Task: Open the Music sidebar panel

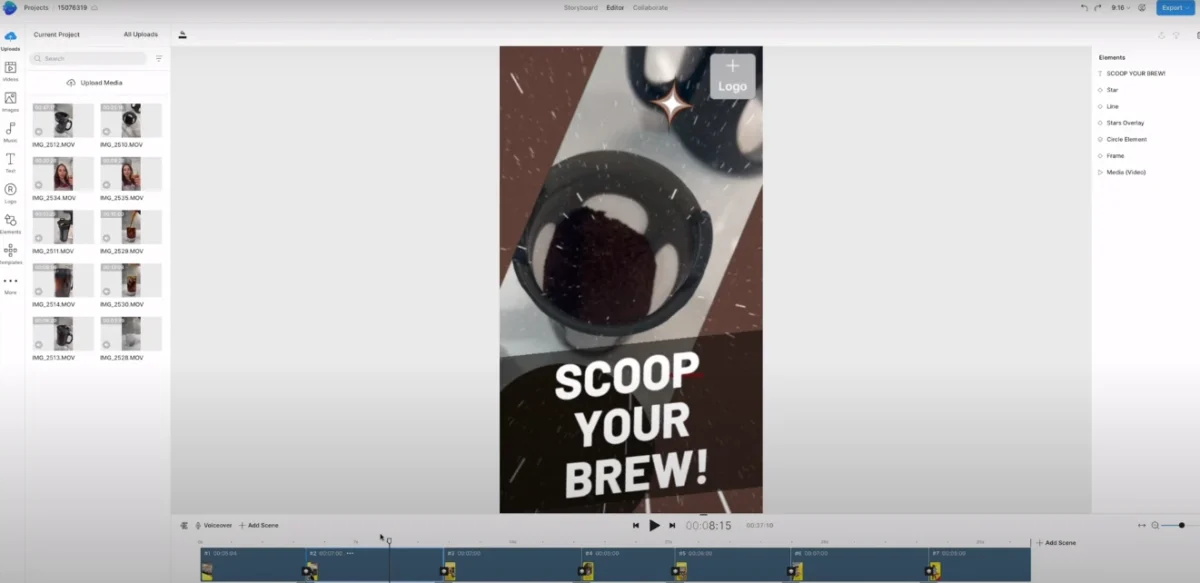Action: [x=10, y=132]
